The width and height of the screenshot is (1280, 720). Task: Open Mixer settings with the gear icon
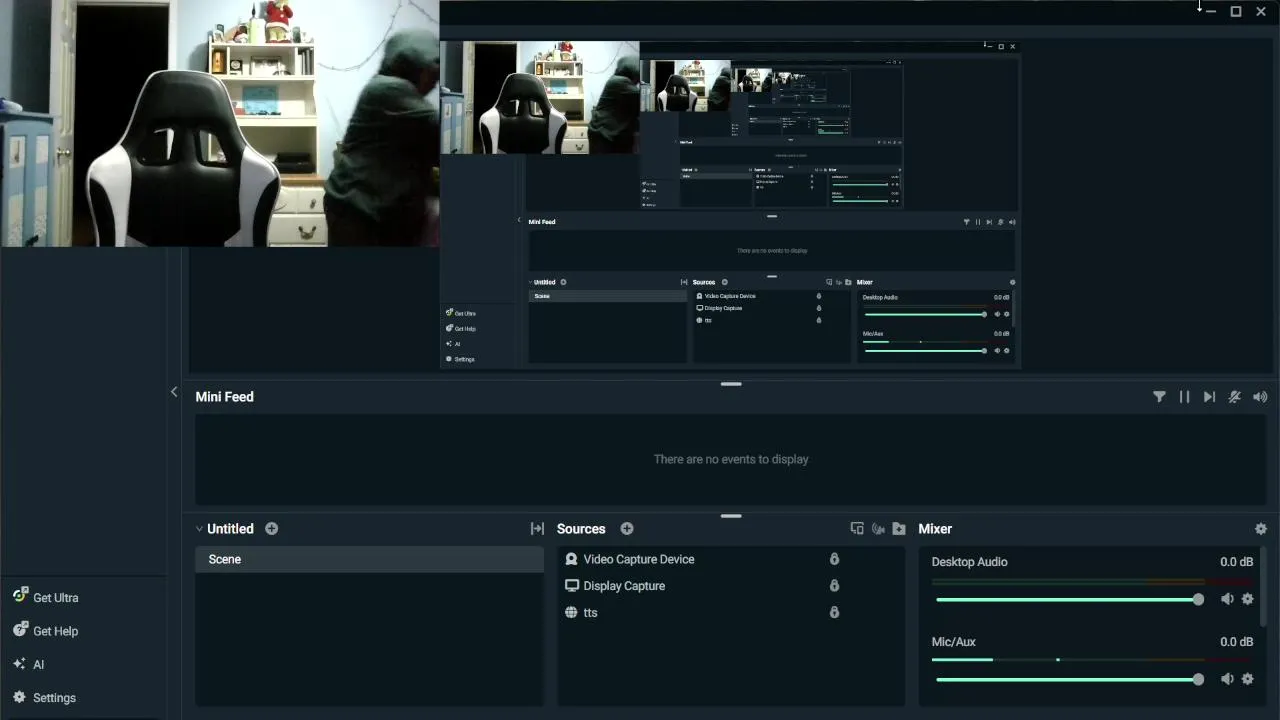click(x=1261, y=529)
